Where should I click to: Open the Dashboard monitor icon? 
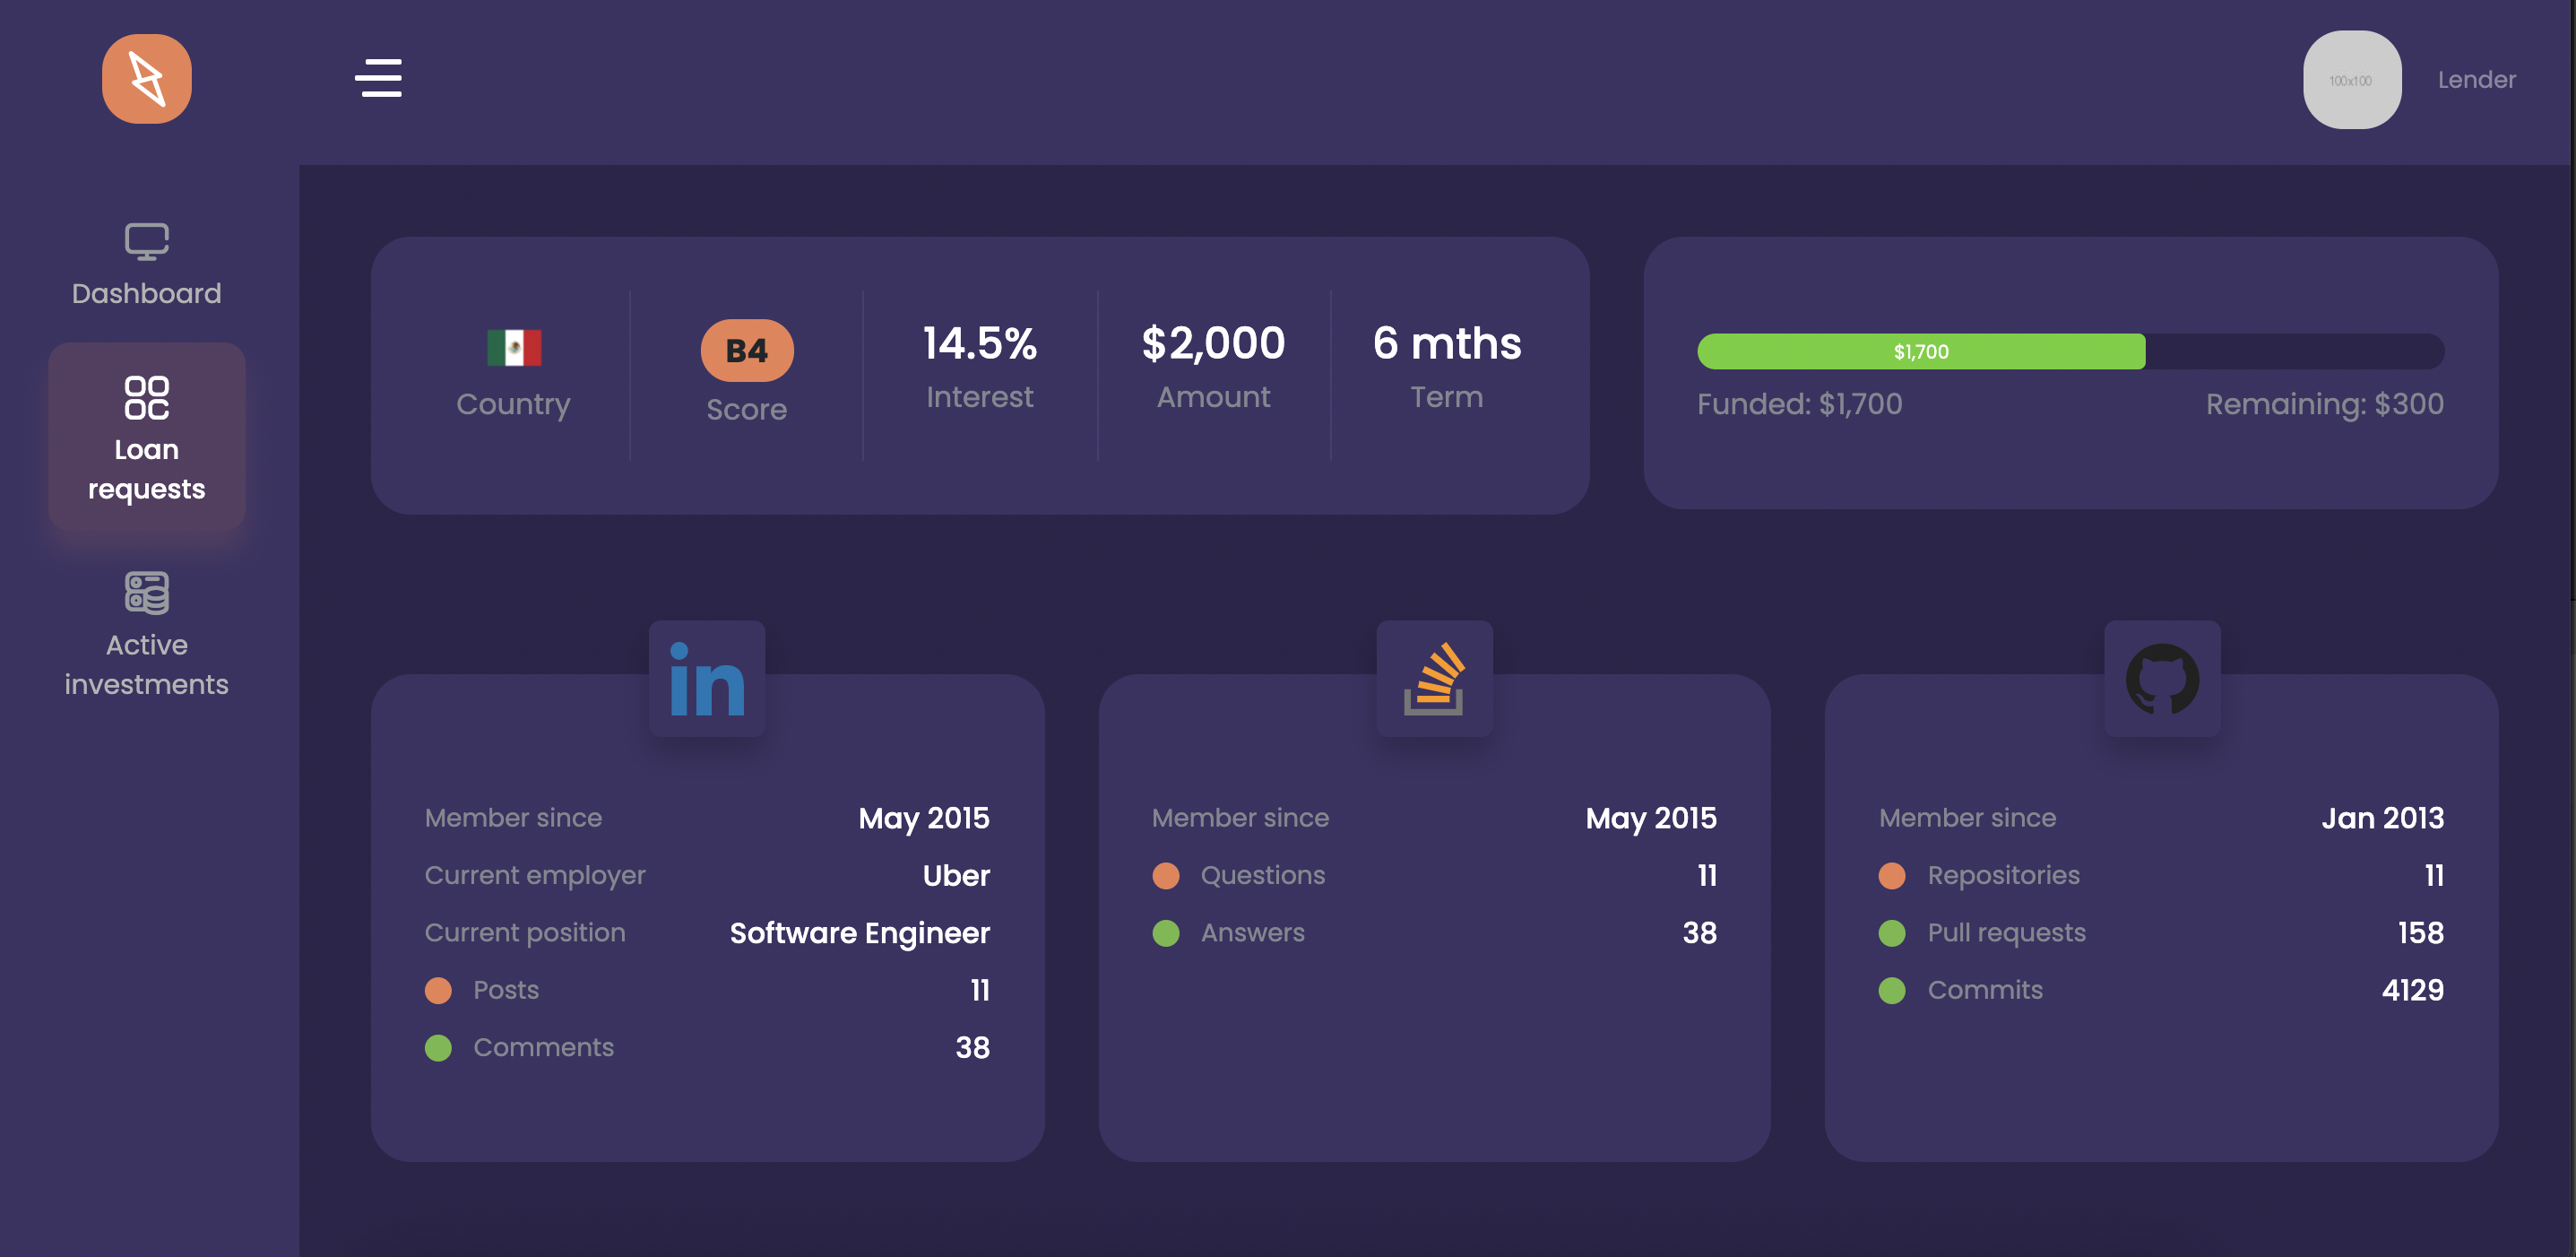[146, 241]
